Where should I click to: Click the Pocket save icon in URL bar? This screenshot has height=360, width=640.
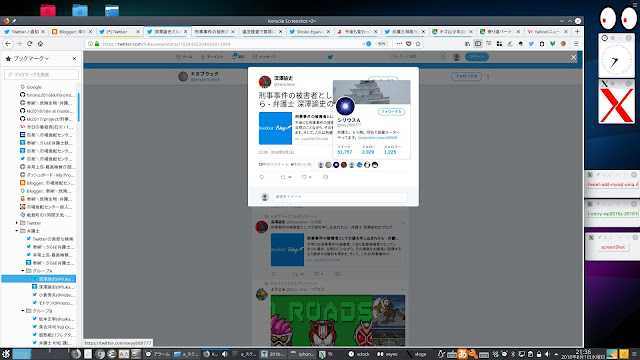coord(409,44)
